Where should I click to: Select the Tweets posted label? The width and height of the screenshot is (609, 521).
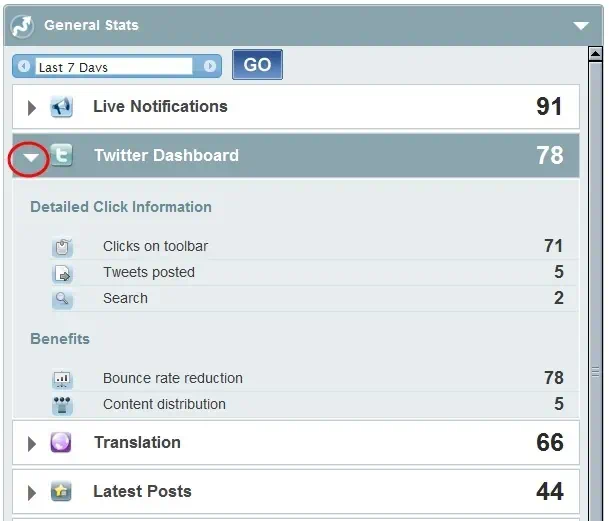pos(149,272)
